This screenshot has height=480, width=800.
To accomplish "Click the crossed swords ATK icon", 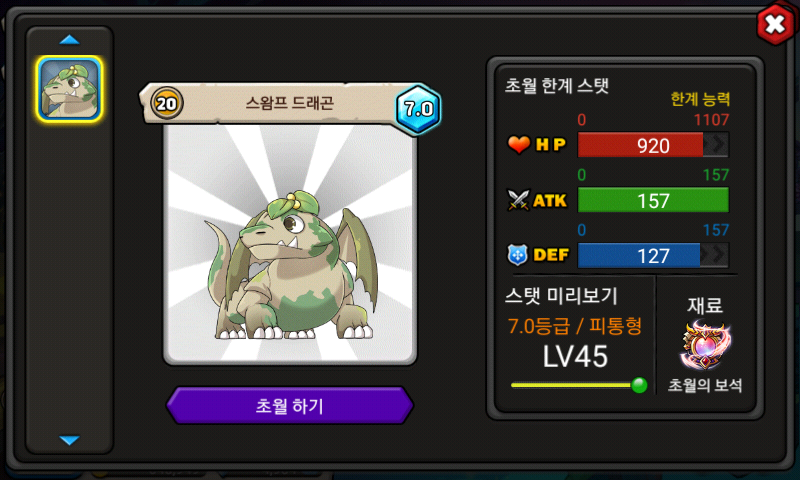I will point(518,200).
